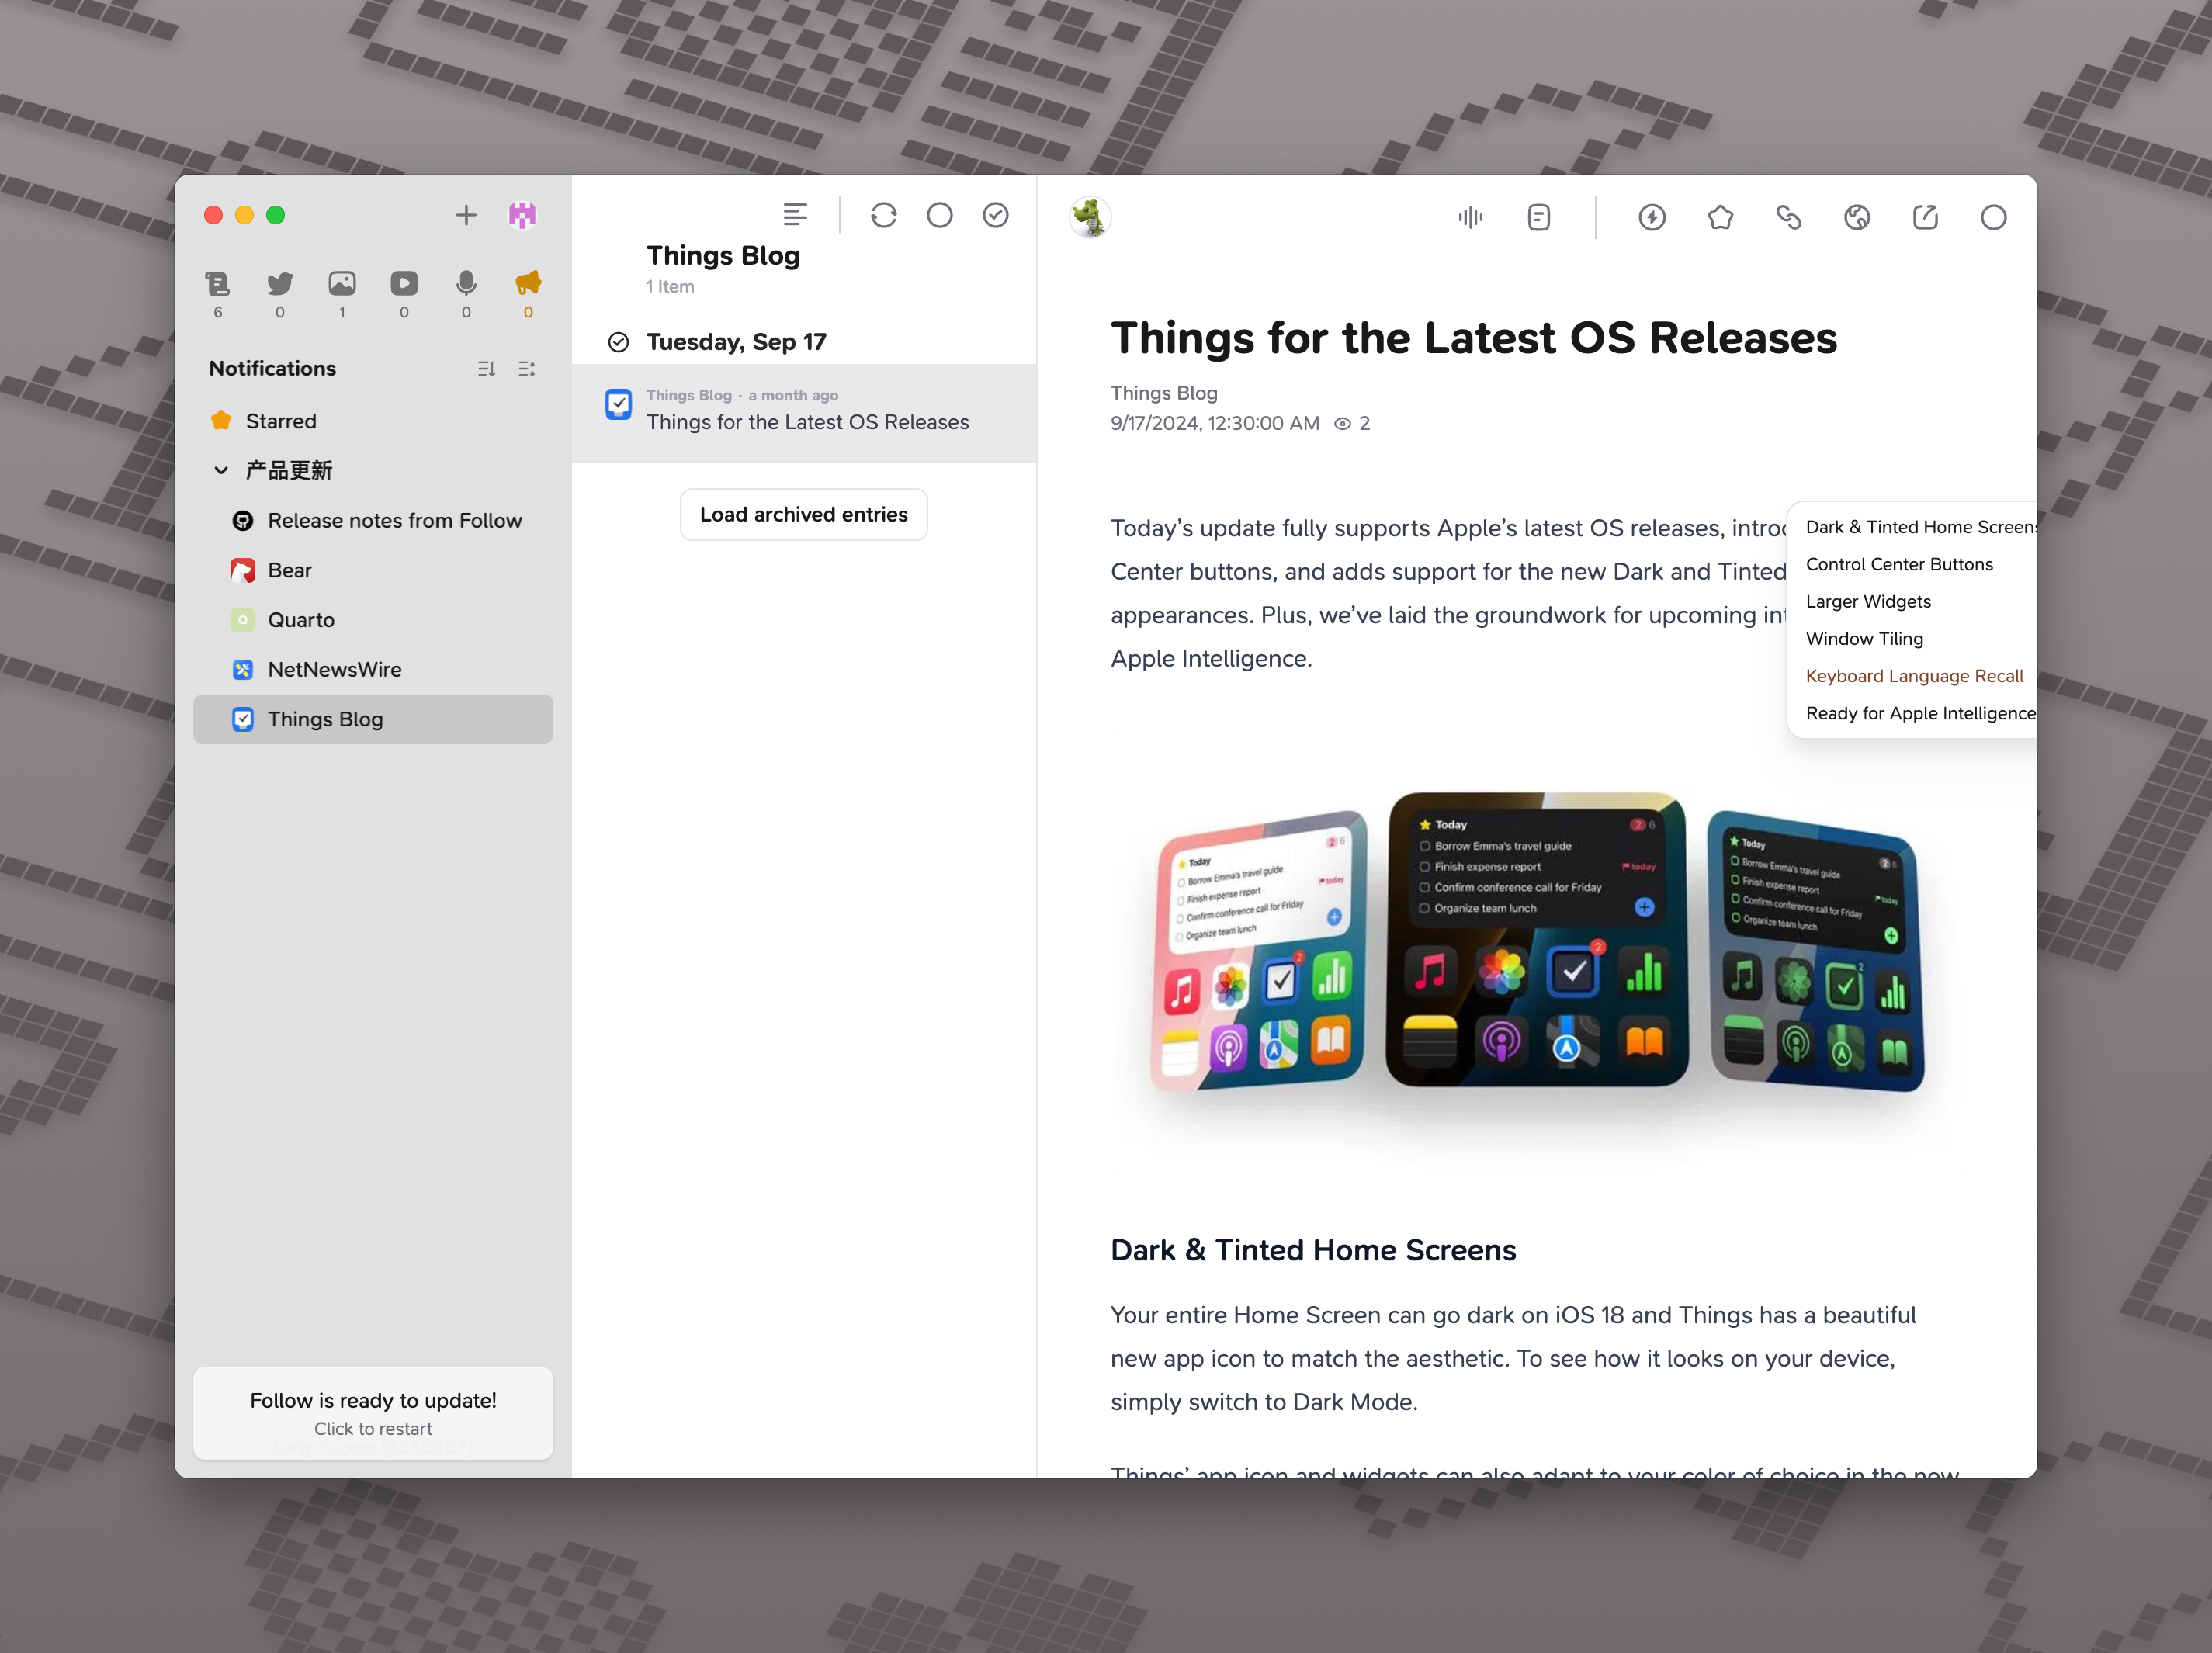The width and height of the screenshot is (2212, 1653).
Task: Open the Starred list
Action: pos(373,421)
